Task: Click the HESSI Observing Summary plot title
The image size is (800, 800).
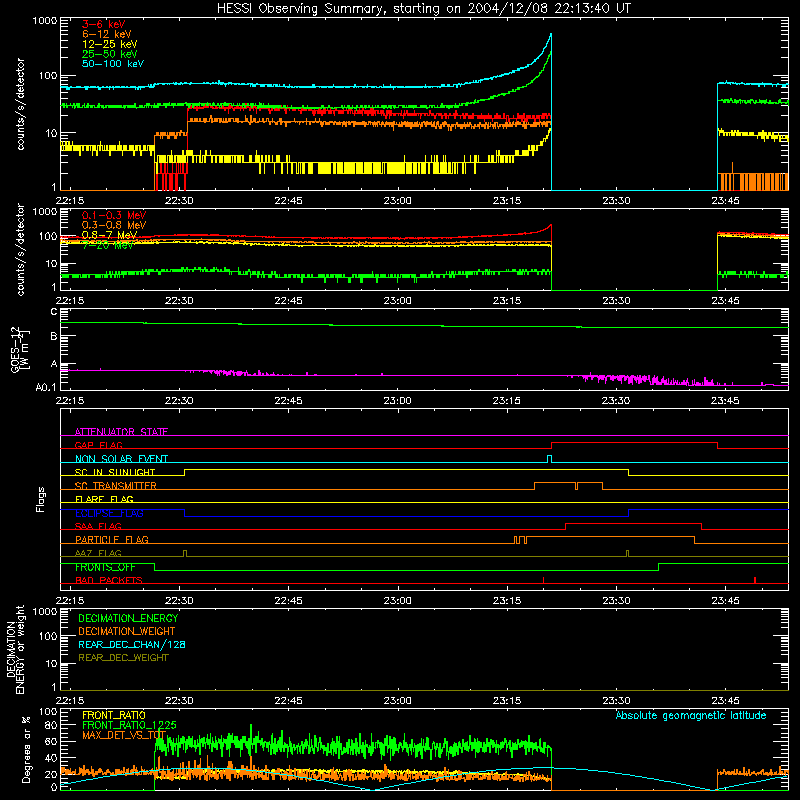Action: 424,8
